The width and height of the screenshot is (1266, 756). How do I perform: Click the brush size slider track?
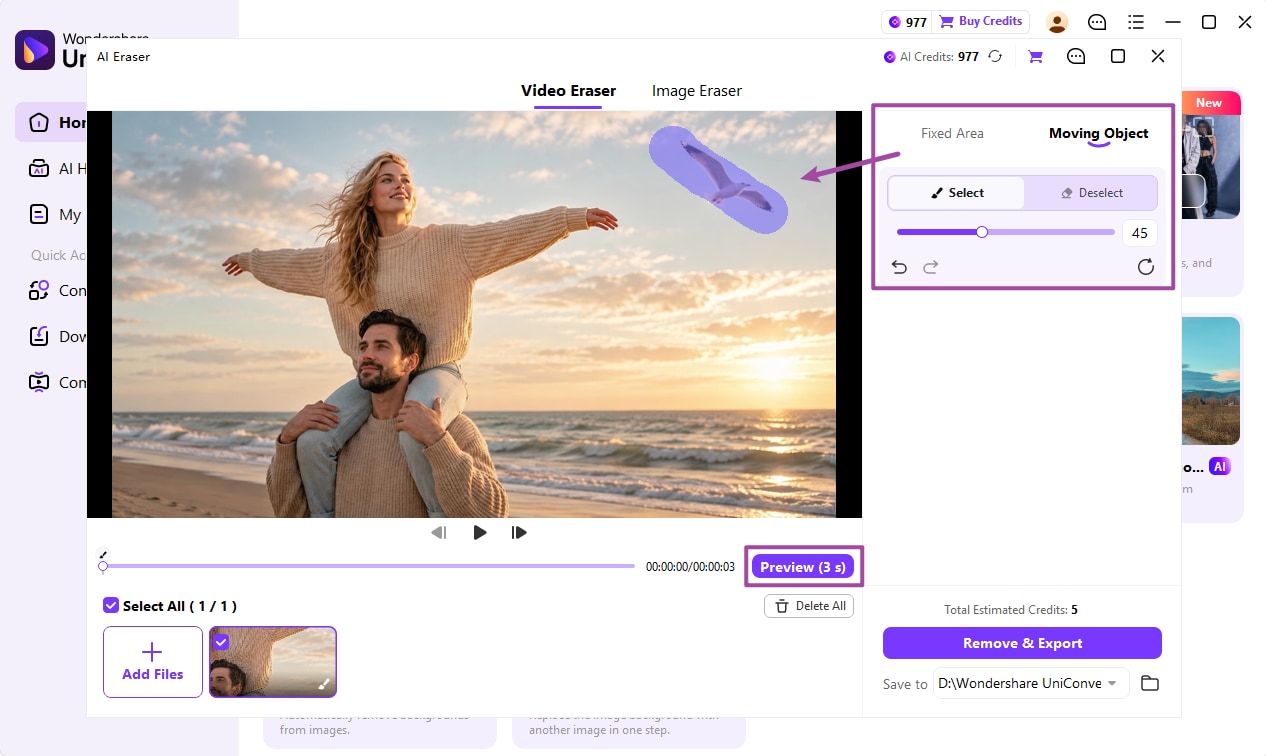click(x=1006, y=232)
